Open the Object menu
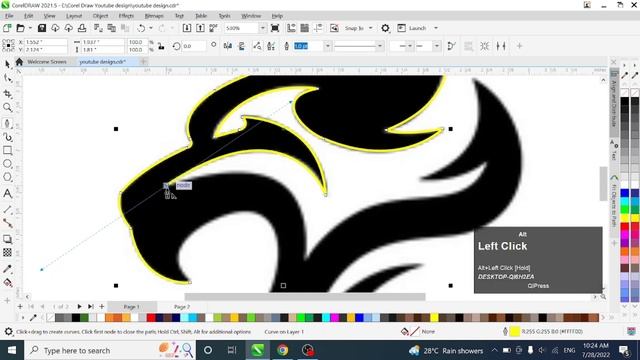 100,16
